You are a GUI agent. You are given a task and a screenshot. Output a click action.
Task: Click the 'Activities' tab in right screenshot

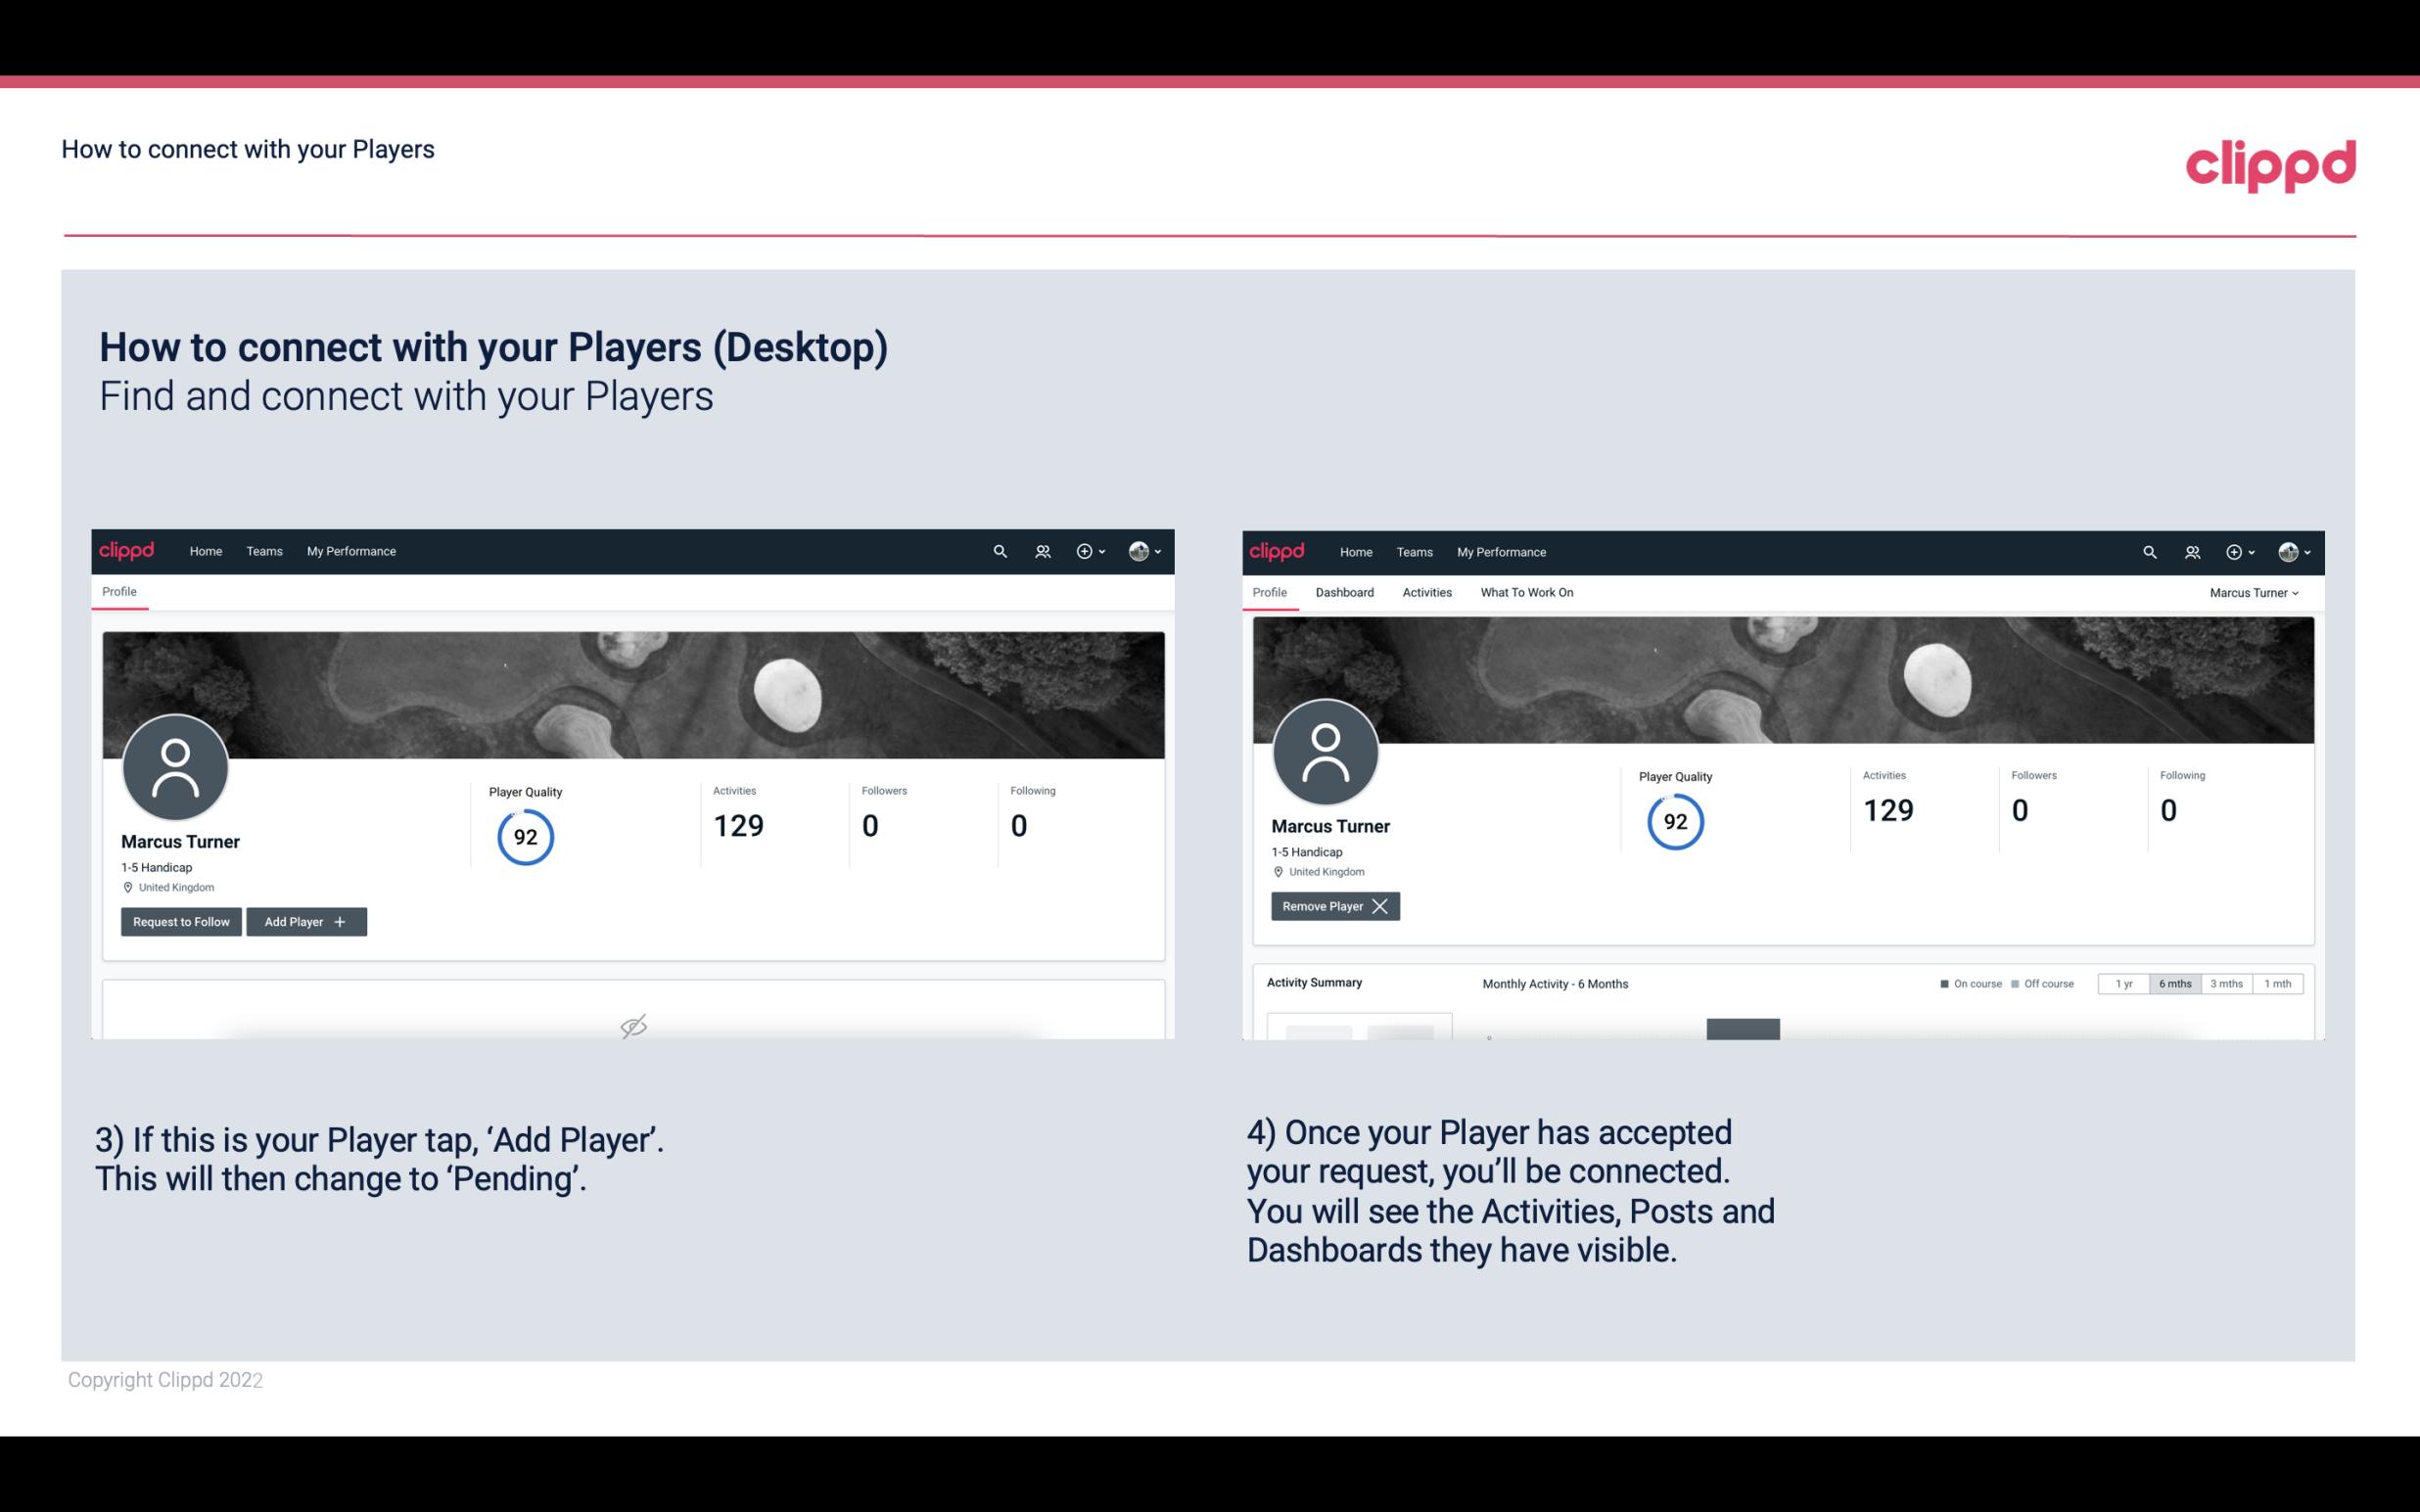tap(1427, 592)
